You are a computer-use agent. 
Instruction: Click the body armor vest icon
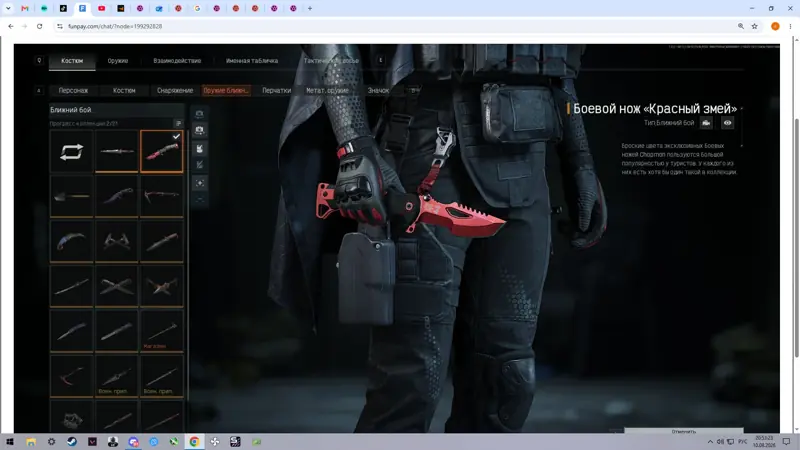pyautogui.click(x=199, y=148)
